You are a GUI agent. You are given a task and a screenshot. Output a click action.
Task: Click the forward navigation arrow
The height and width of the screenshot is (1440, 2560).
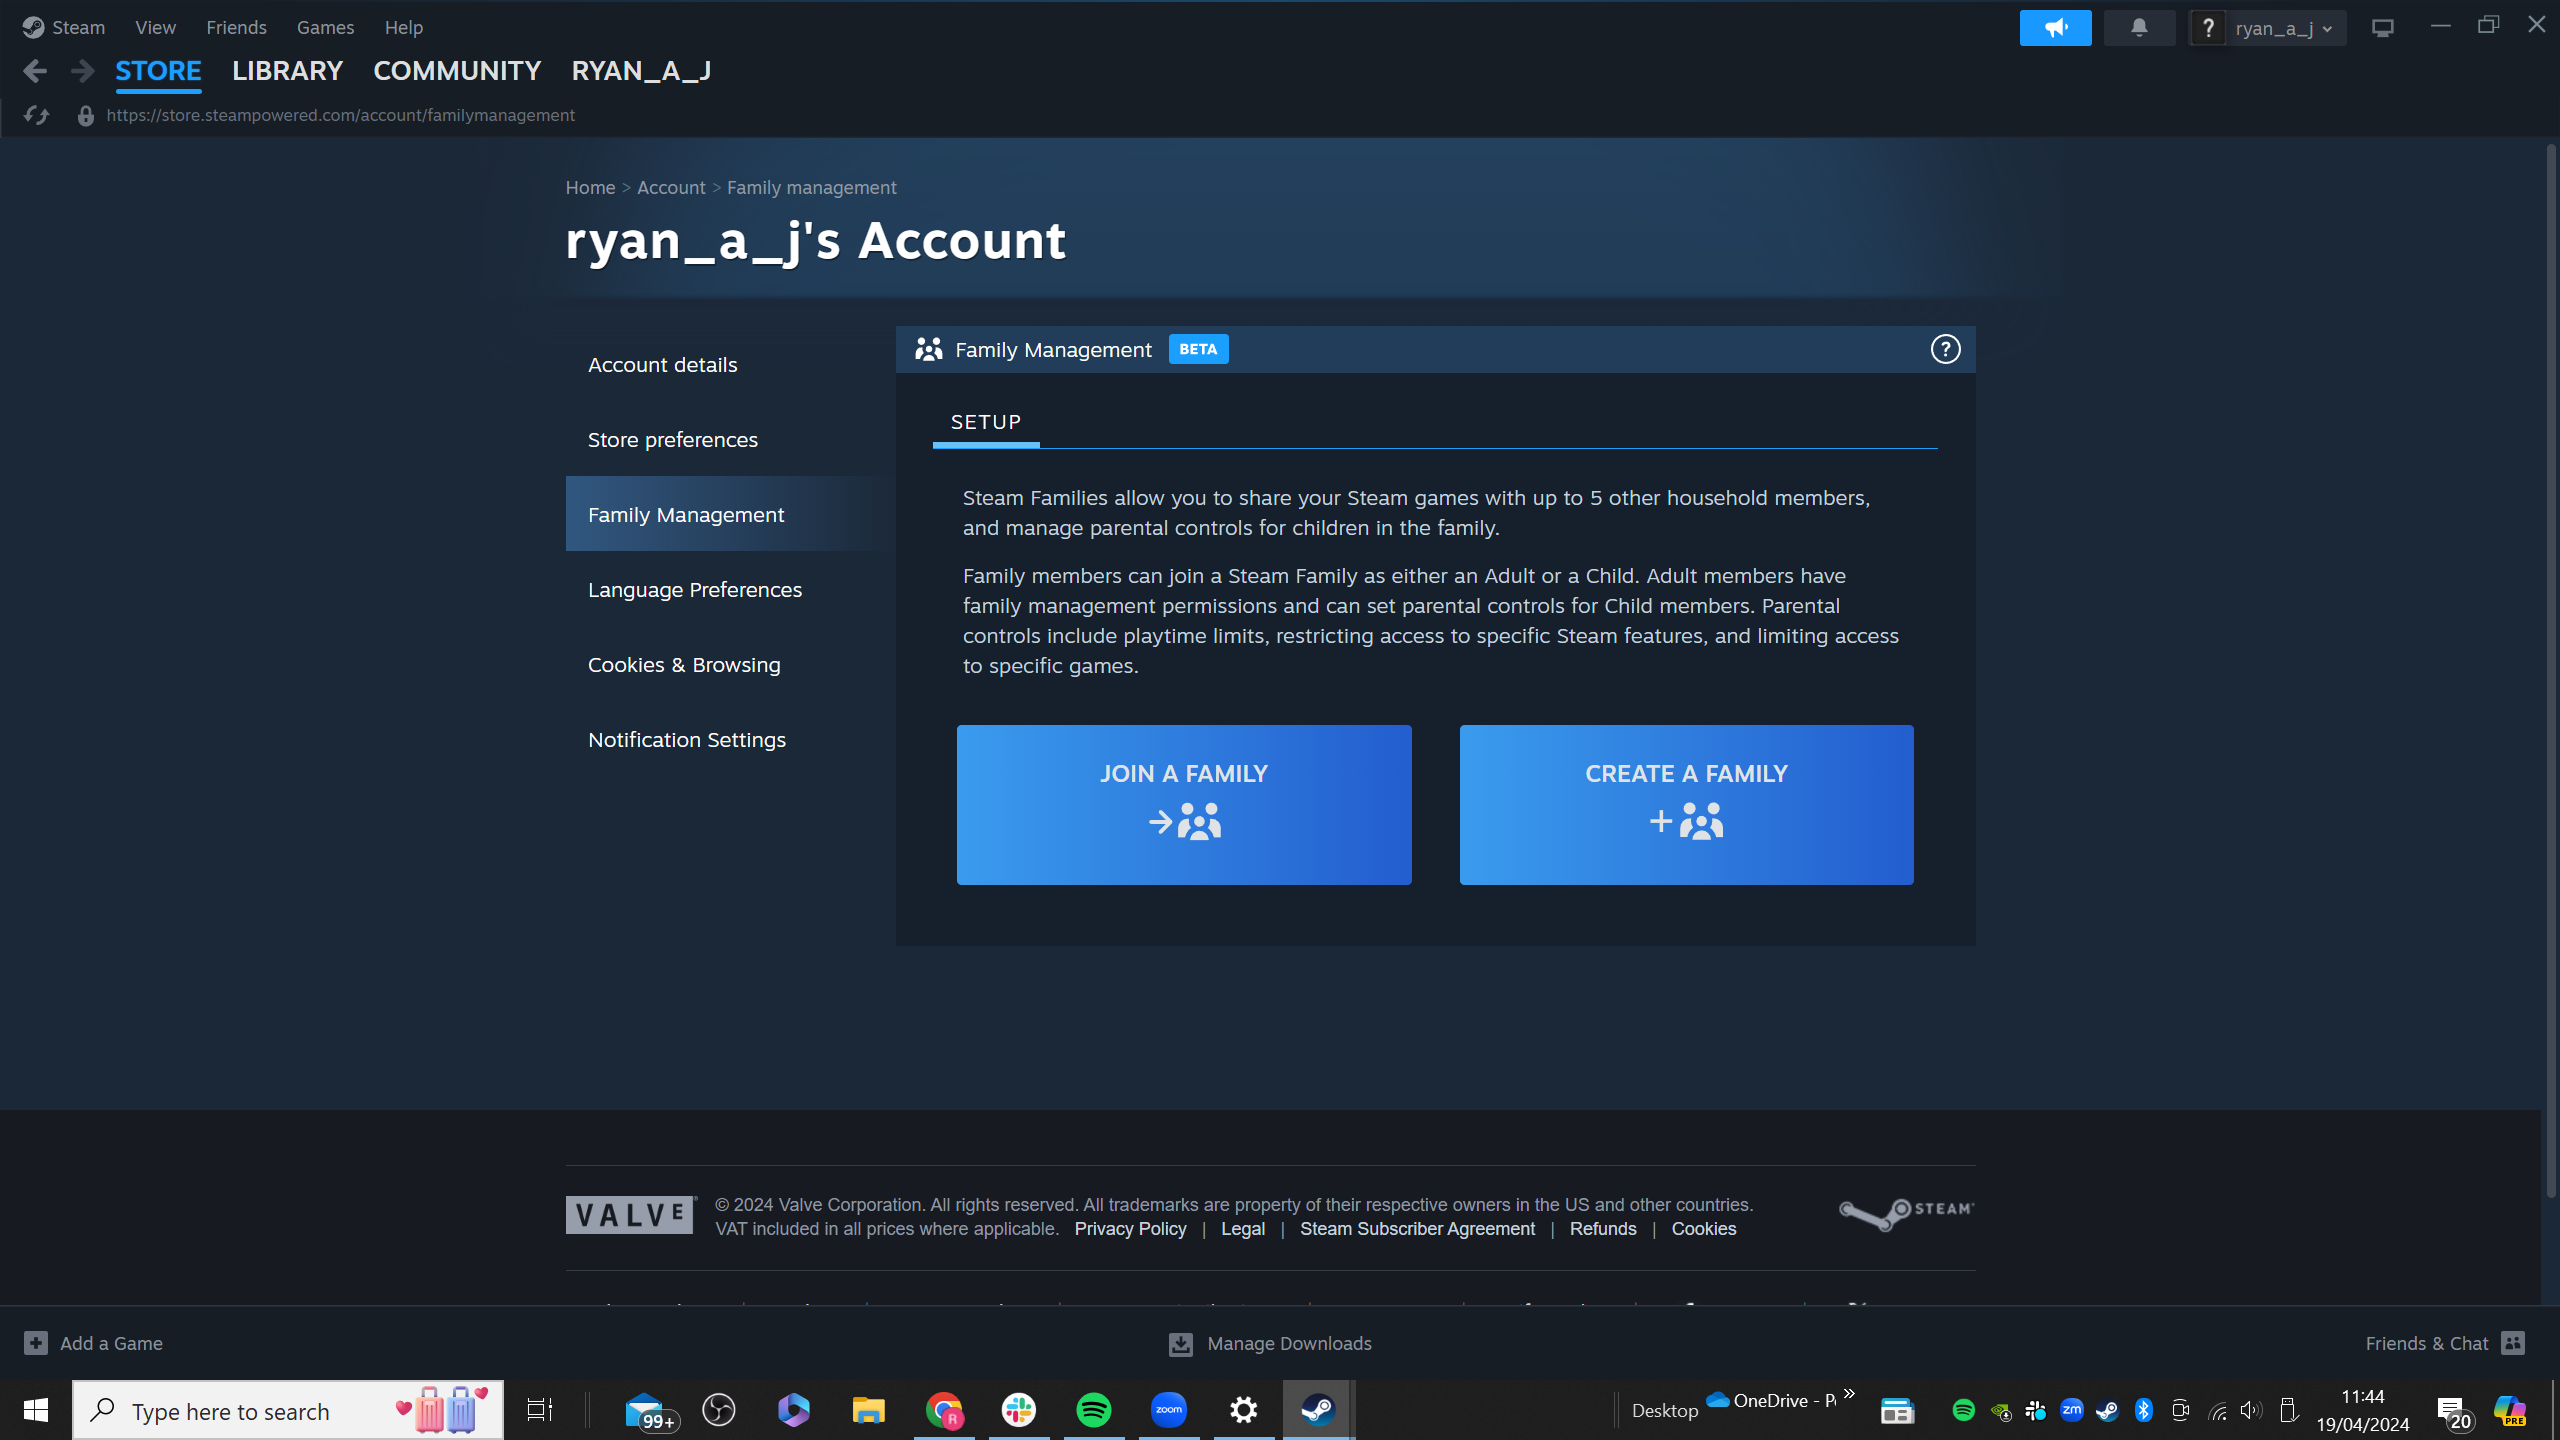pos(83,71)
